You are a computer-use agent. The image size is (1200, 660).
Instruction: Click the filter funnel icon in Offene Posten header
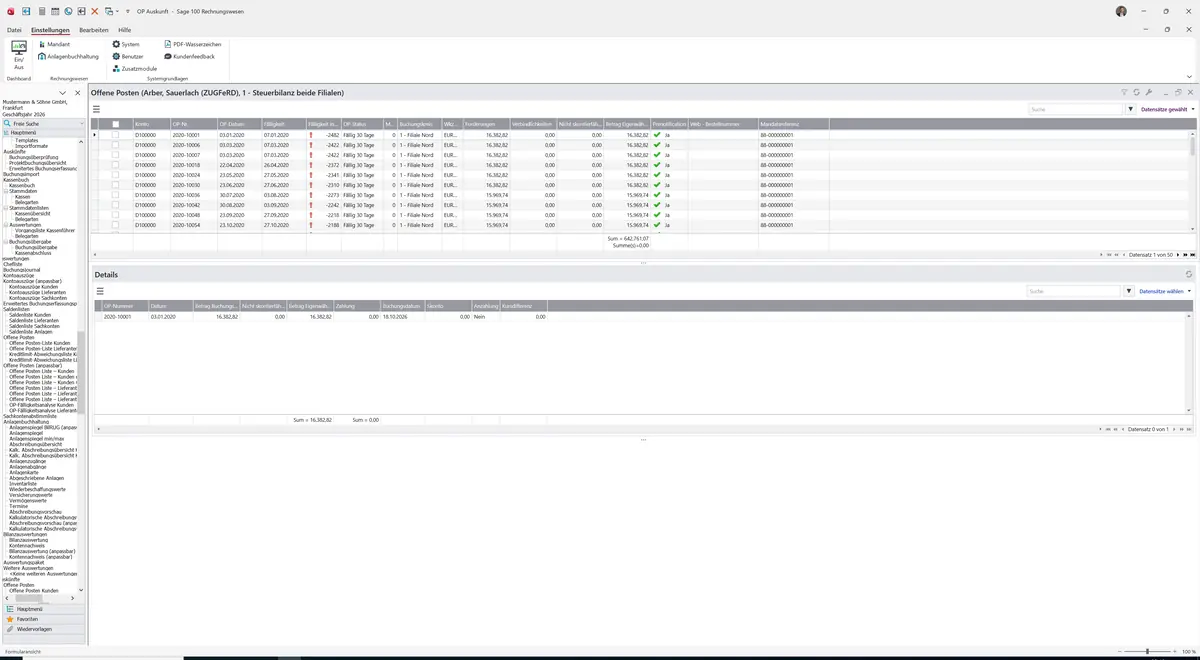coord(1124,92)
